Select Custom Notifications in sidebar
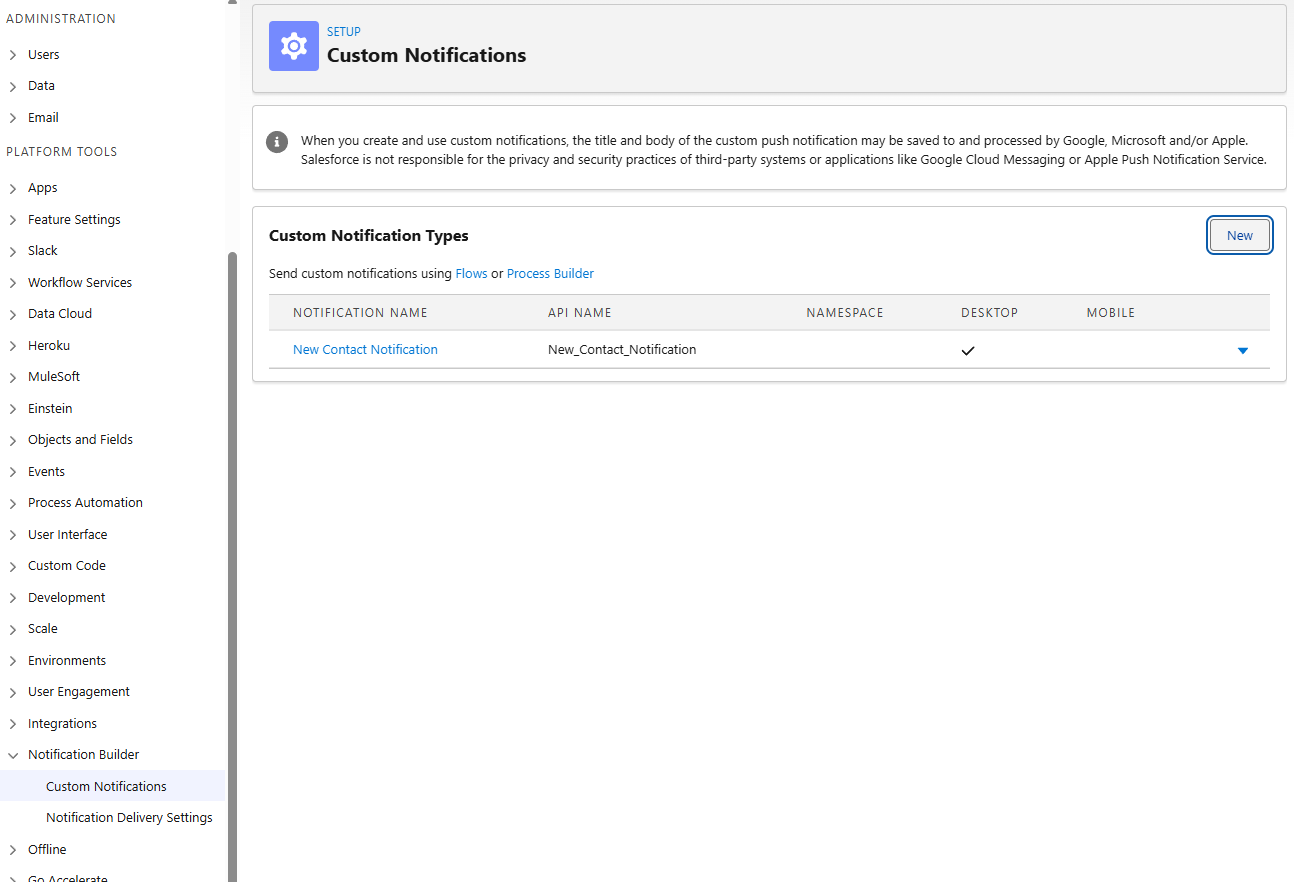Screen dimensions: 1294x882 point(106,786)
